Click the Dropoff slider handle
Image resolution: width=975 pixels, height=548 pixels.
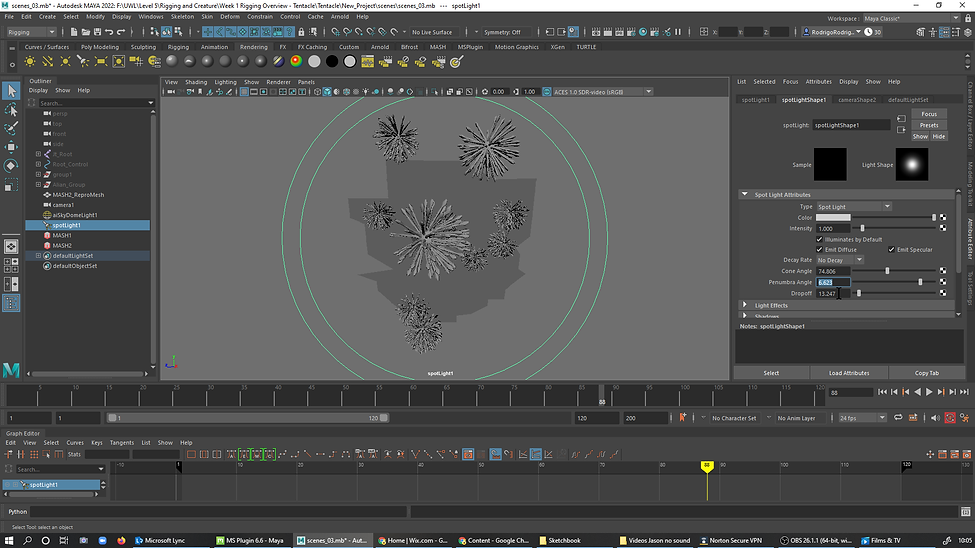(859, 293)
